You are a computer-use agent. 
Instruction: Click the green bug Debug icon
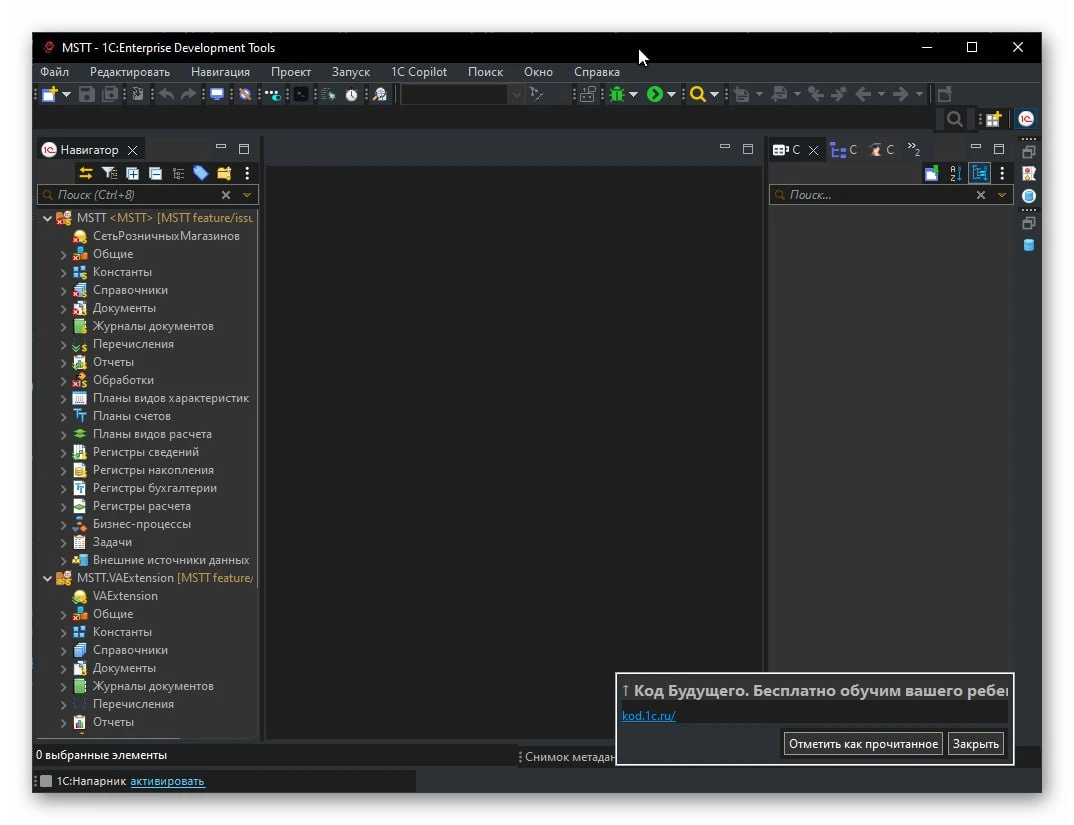coord(617,95)
